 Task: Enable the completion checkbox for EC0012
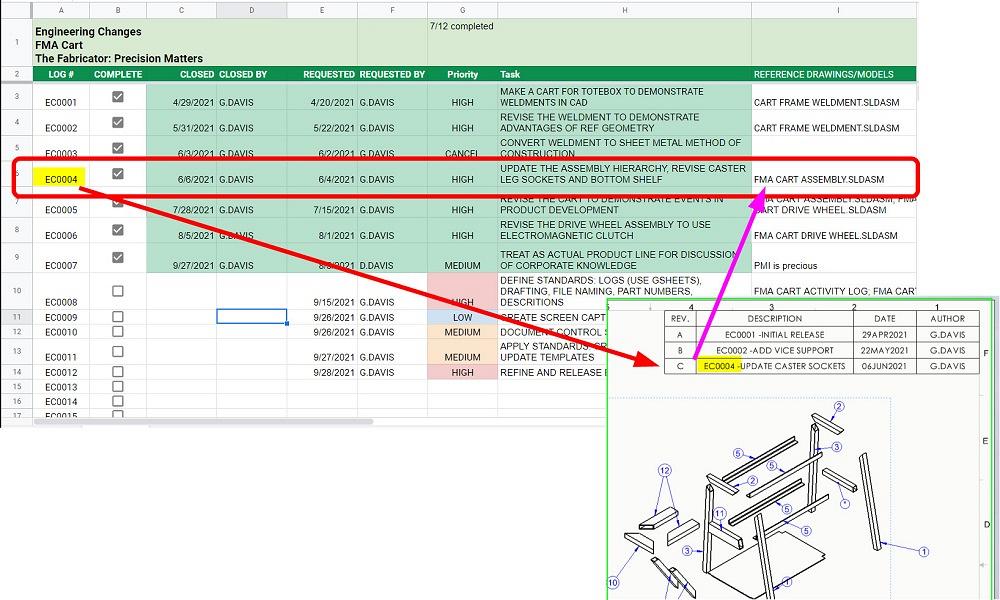(x=118, y=371)
